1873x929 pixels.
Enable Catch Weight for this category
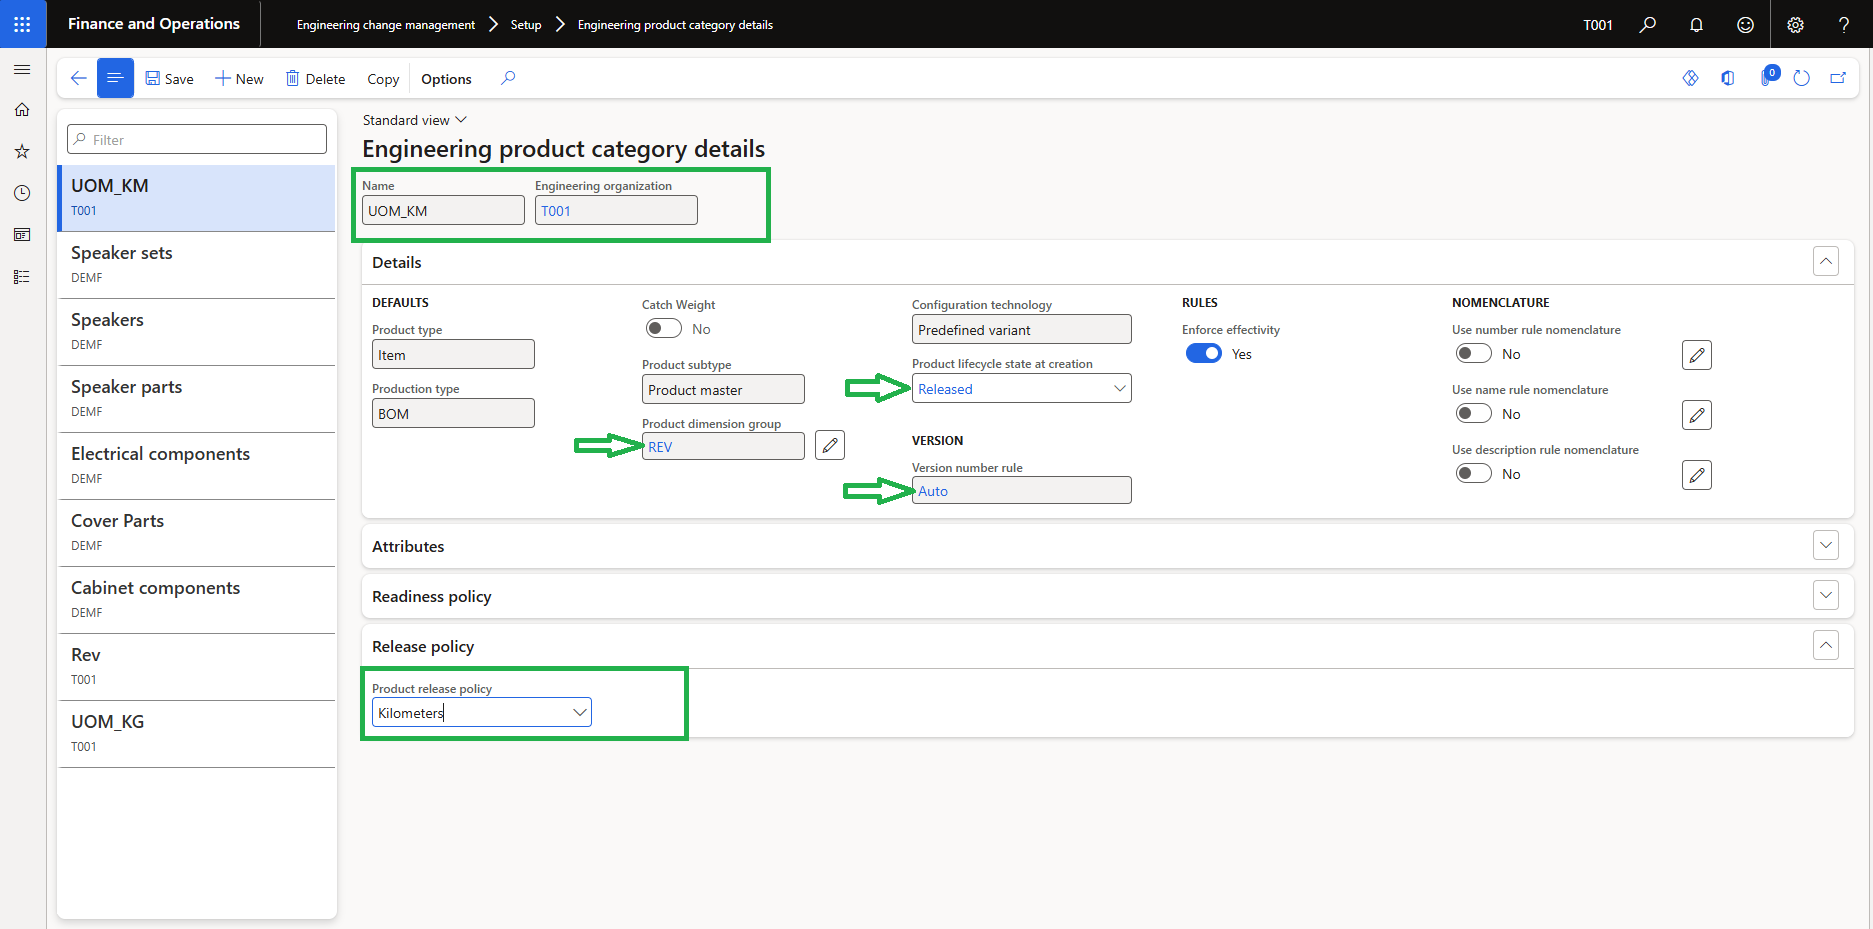(x=663, y=328)
